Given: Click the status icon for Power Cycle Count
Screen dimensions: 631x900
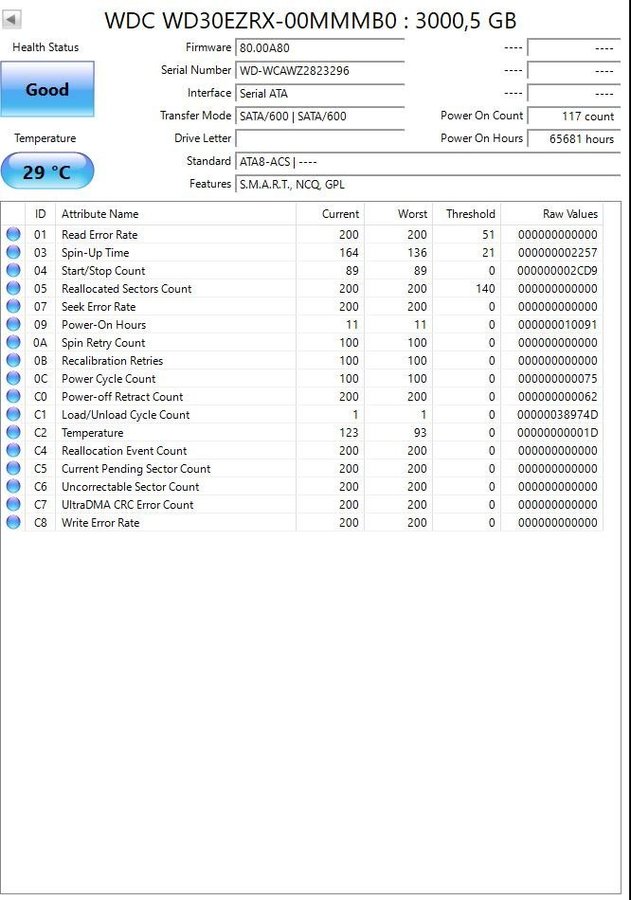Looking at the screenshot, I should (x=13, y=378).
